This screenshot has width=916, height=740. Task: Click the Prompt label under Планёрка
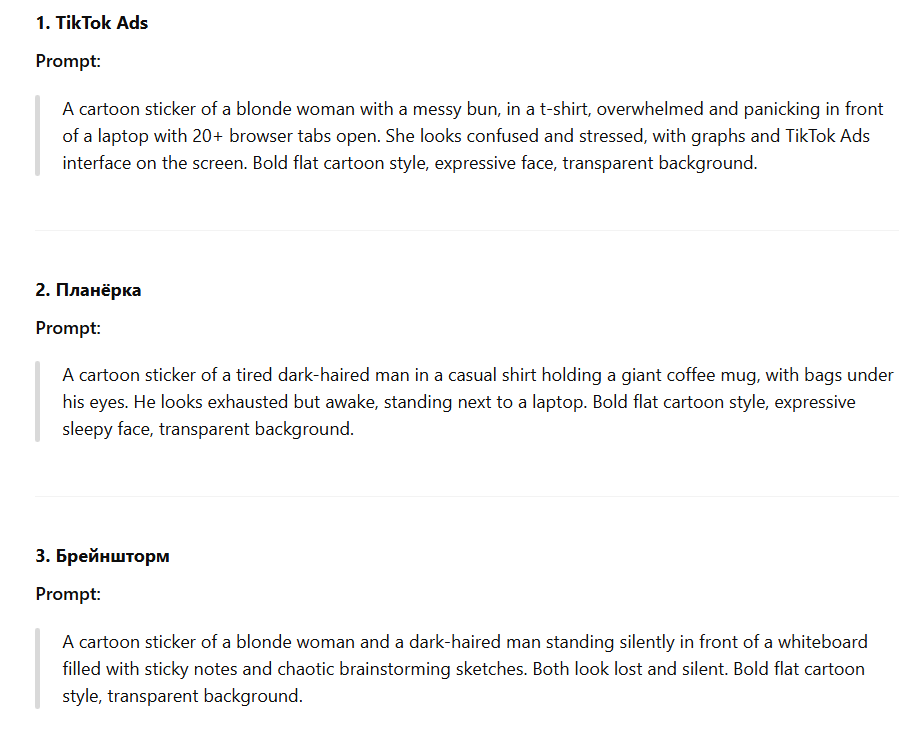coord(68,327)
